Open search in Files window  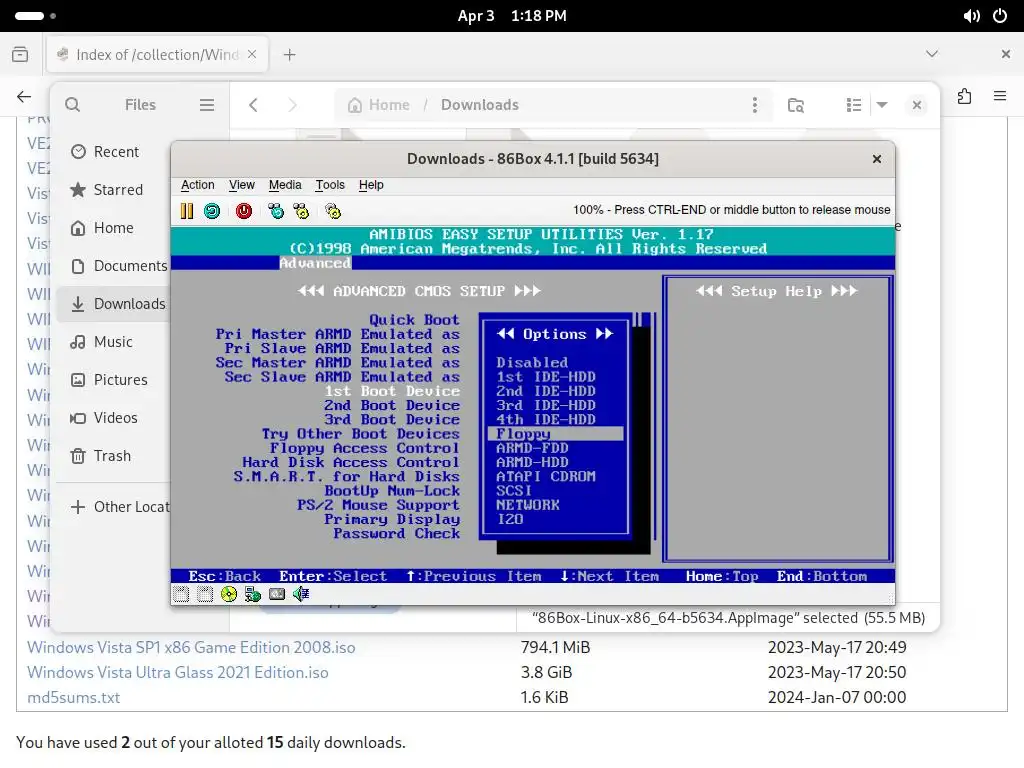tap(72, 104)
